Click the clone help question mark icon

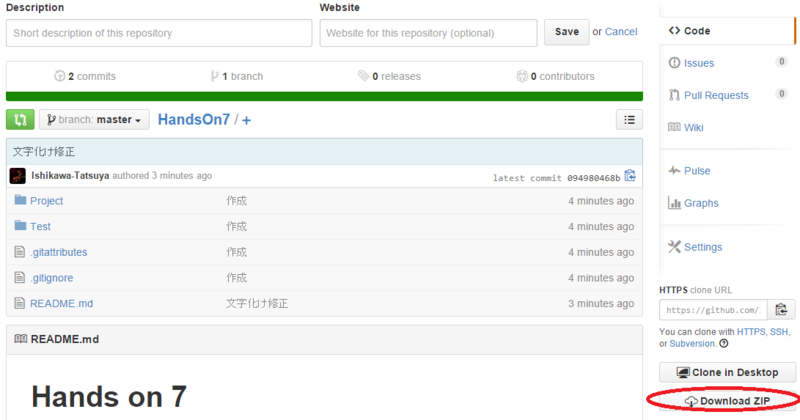point(724,343)
